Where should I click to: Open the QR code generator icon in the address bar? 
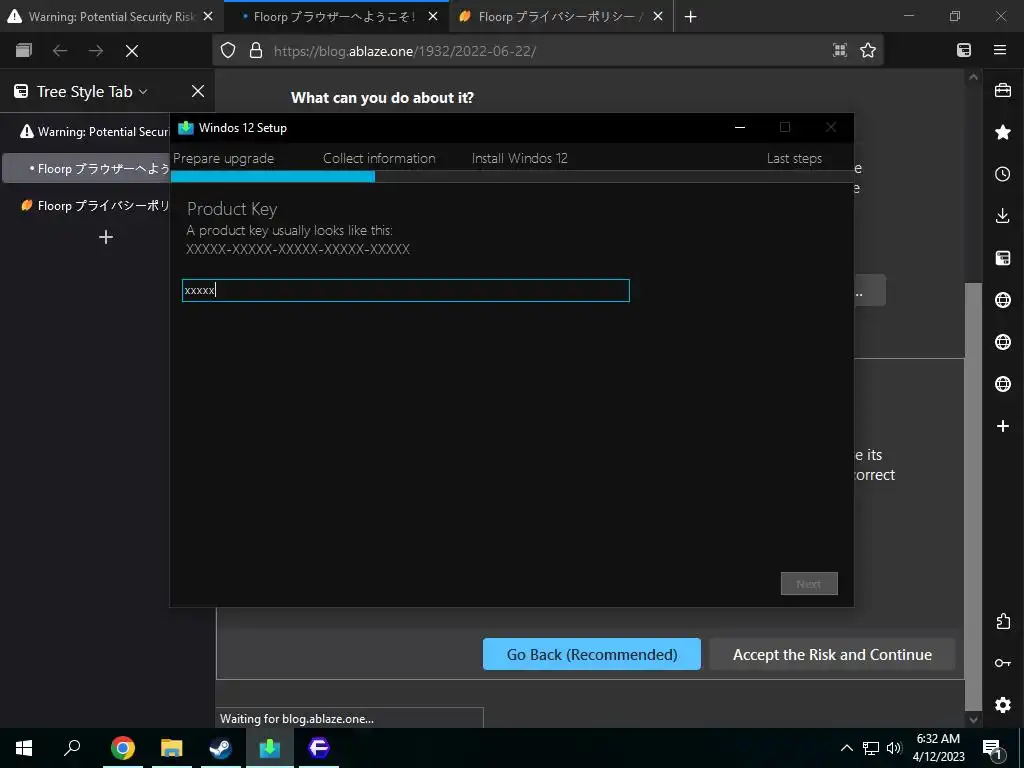pos(840,50)
